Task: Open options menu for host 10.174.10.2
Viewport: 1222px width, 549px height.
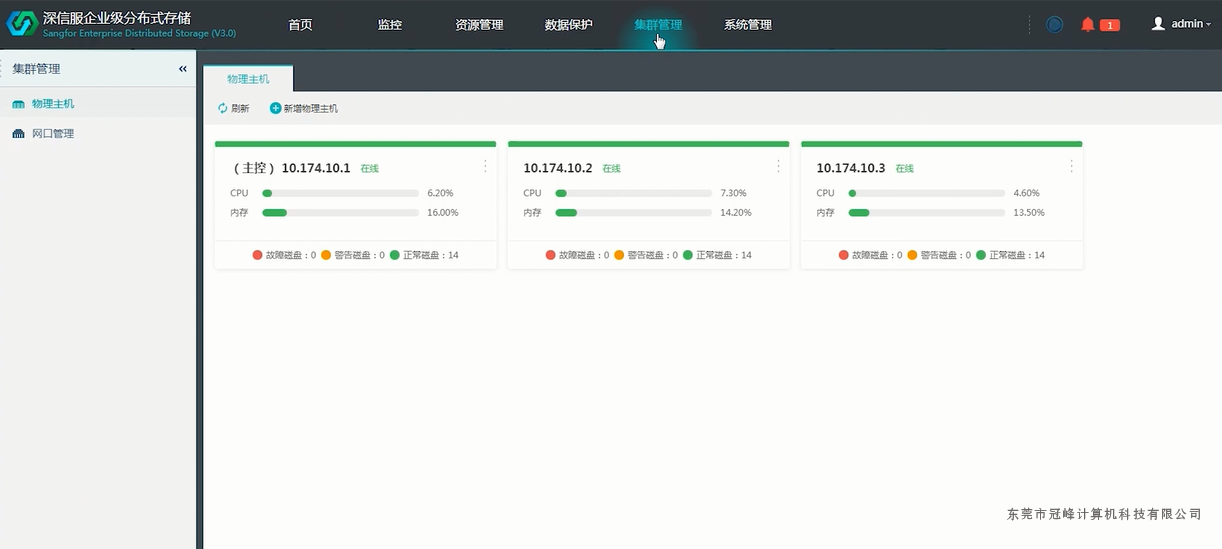Action: coord(778,166)
